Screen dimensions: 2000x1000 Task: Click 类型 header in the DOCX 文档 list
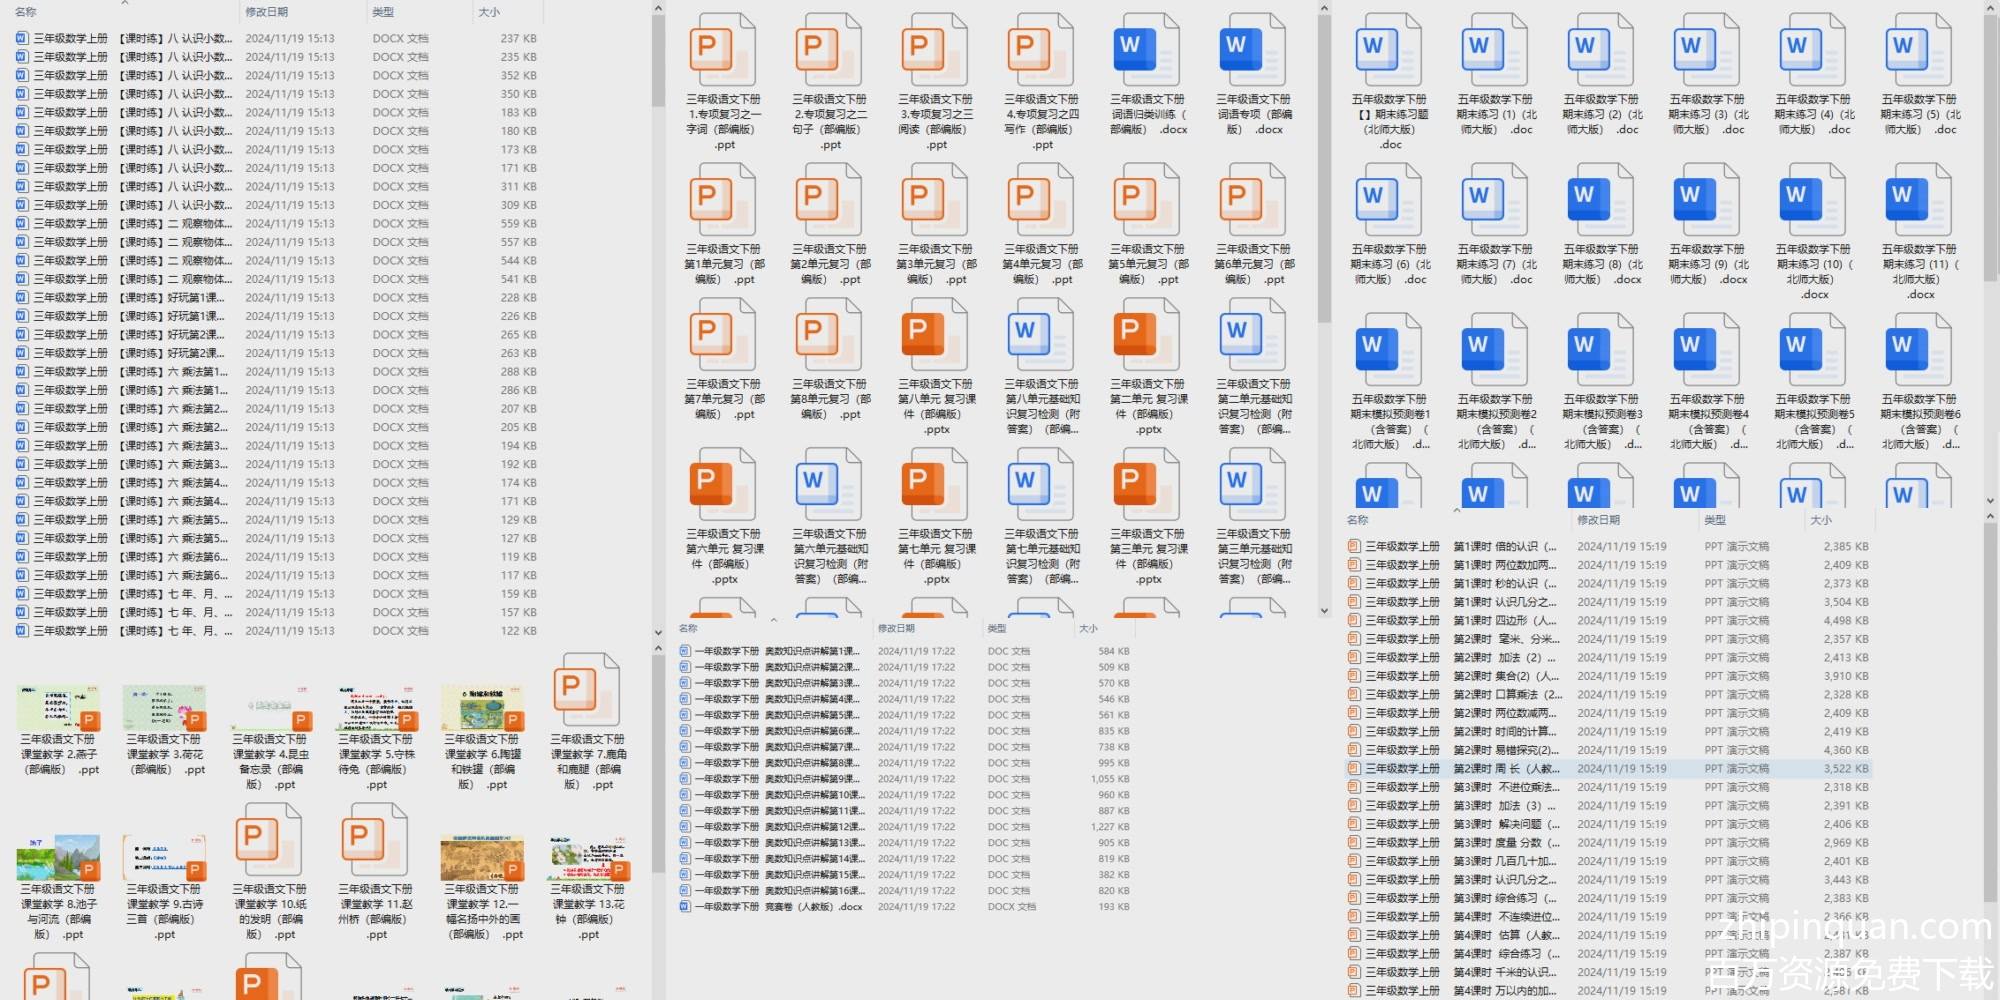coord(383,12)
